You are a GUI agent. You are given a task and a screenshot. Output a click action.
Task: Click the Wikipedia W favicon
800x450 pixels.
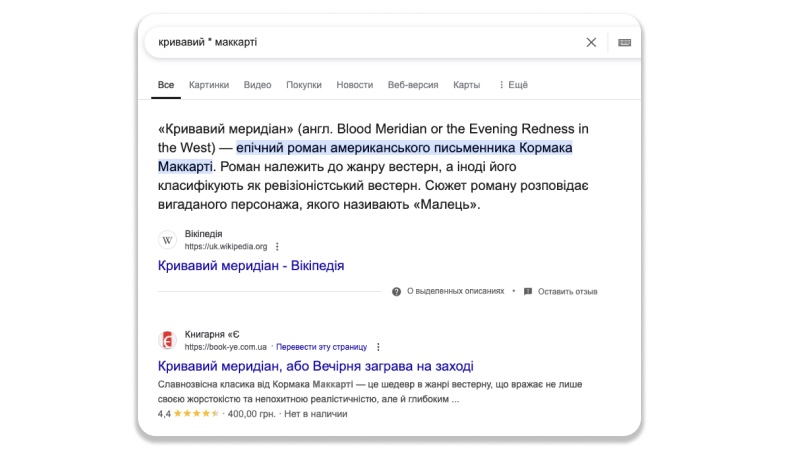click(167, 240)
